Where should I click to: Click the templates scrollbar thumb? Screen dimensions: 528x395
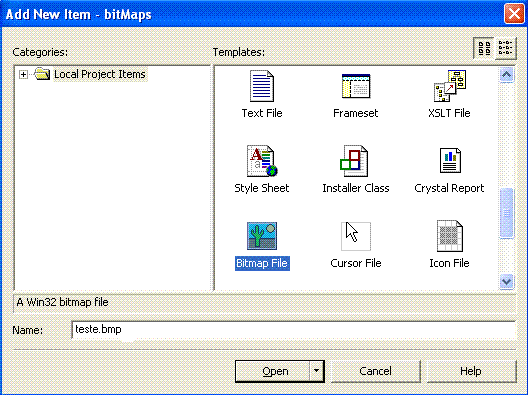point(506,213)
